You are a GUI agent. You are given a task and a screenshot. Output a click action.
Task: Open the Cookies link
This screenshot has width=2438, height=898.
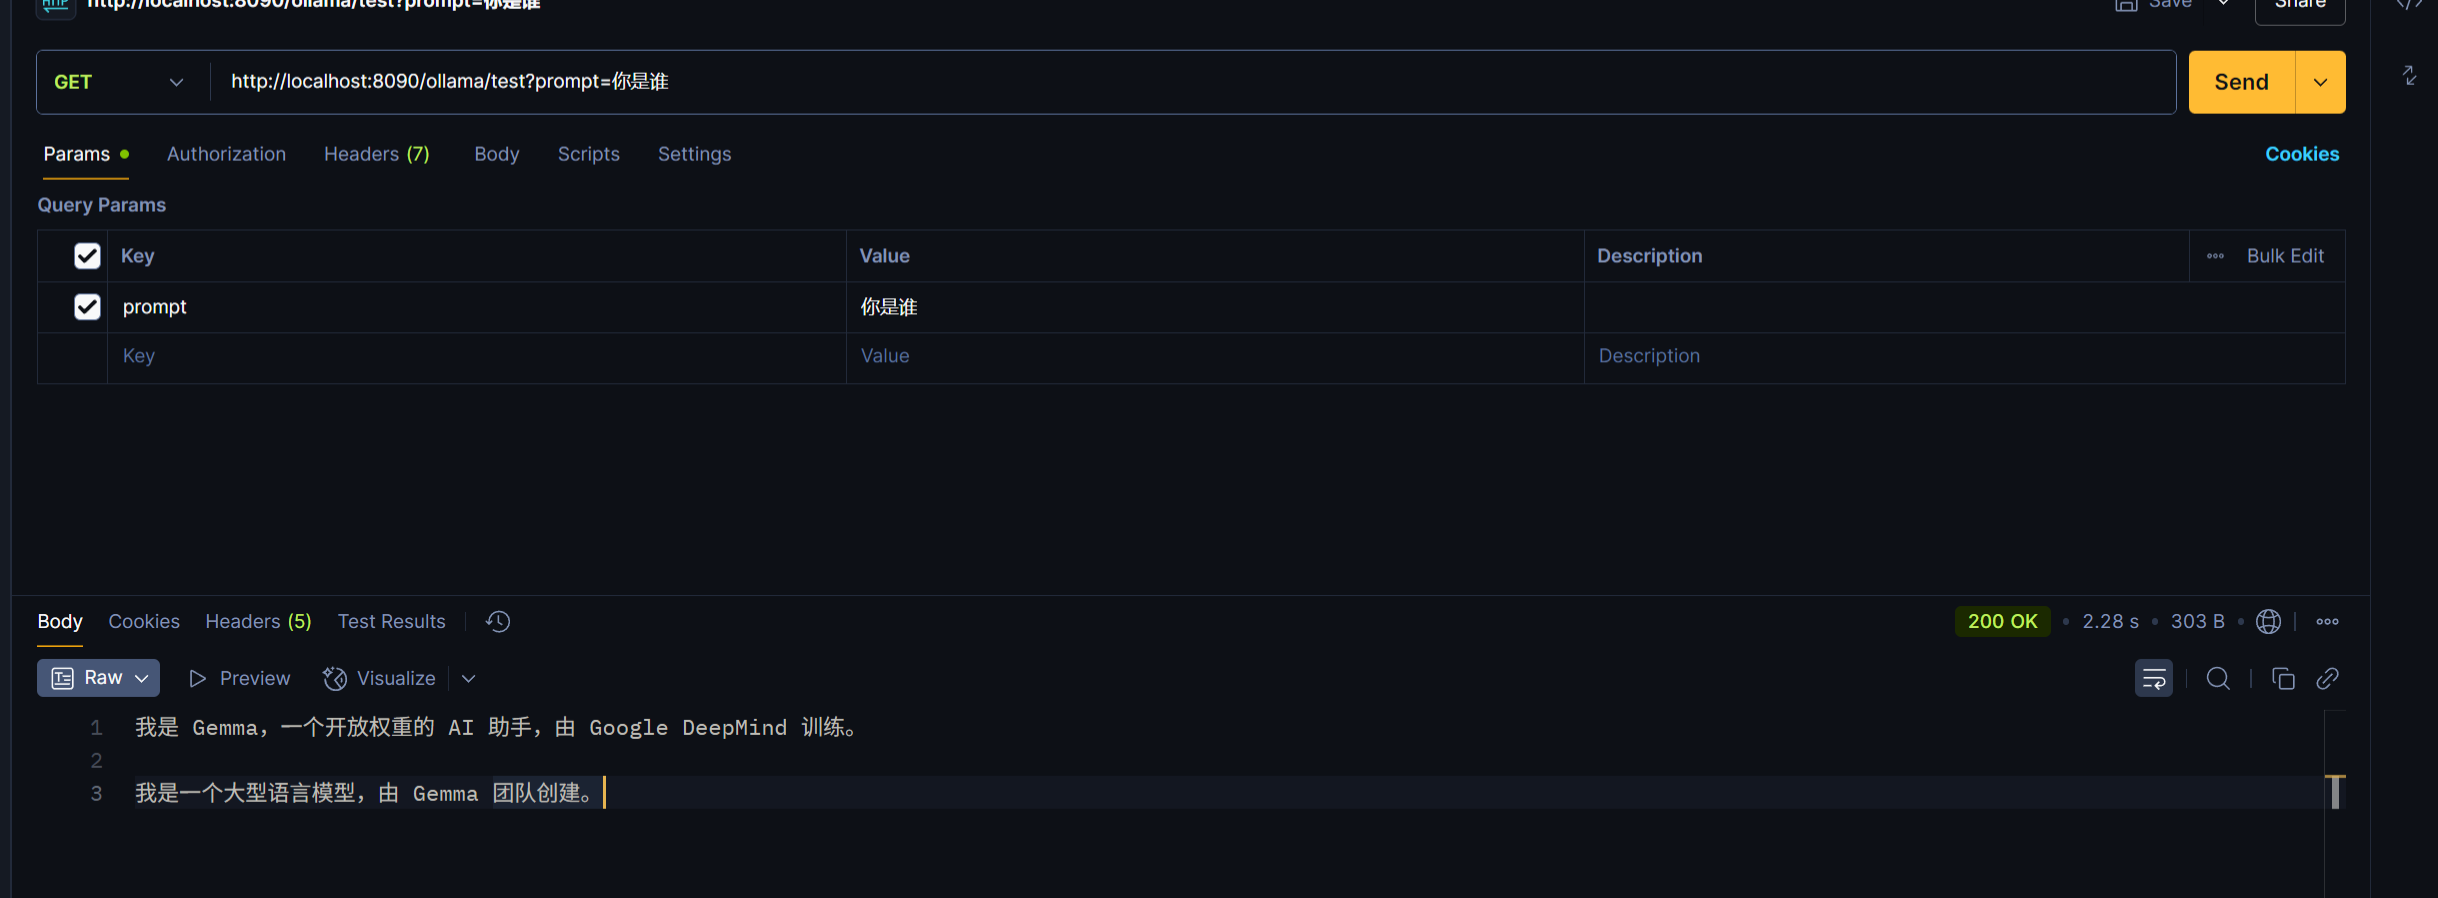click(x=2302, y=154)
